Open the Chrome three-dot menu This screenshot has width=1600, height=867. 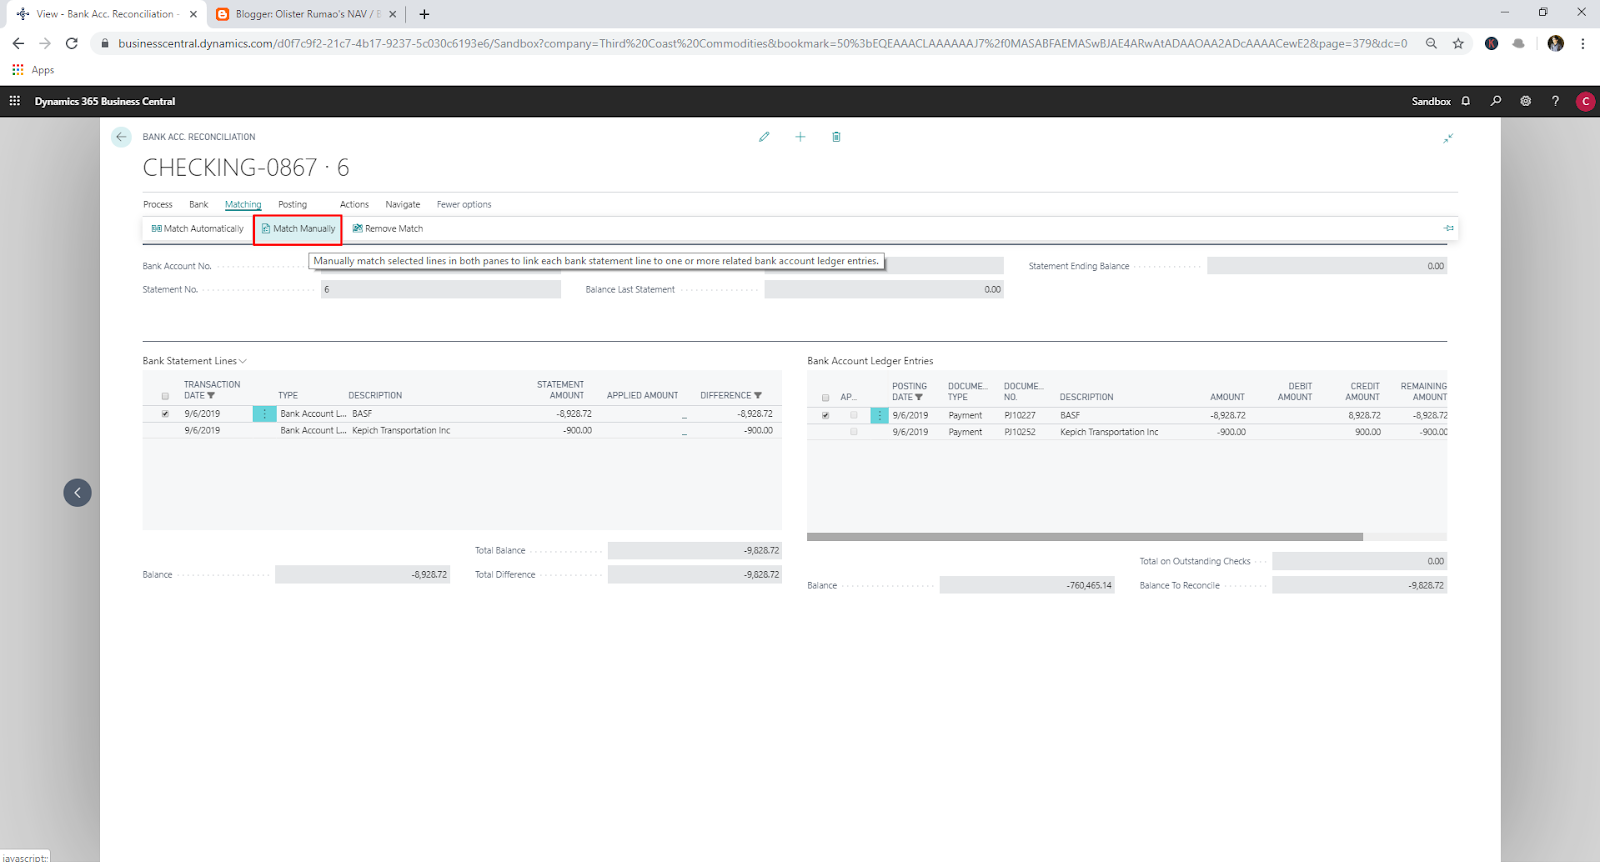[x=1582, y=43]
